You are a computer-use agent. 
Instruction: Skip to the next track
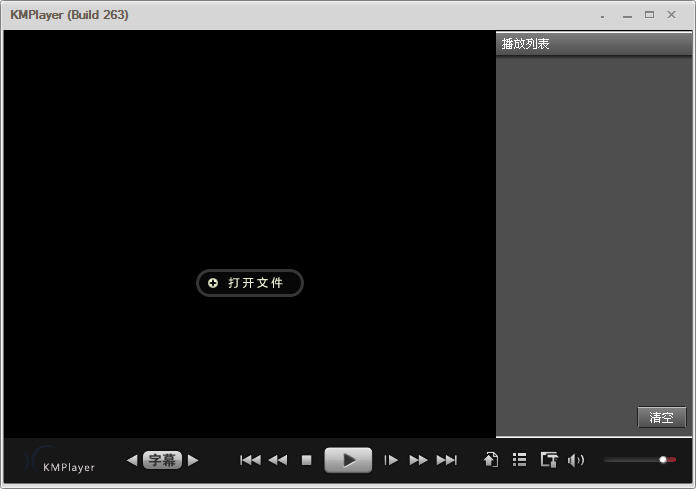click(x=447, y=460)
